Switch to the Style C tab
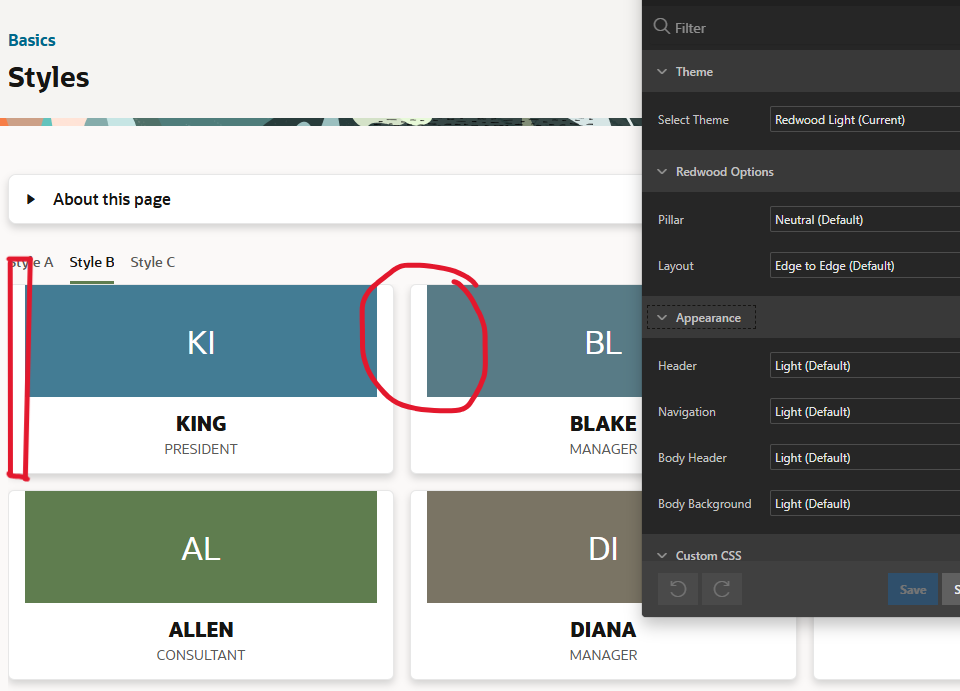The image size is (960, 691). 152,262
